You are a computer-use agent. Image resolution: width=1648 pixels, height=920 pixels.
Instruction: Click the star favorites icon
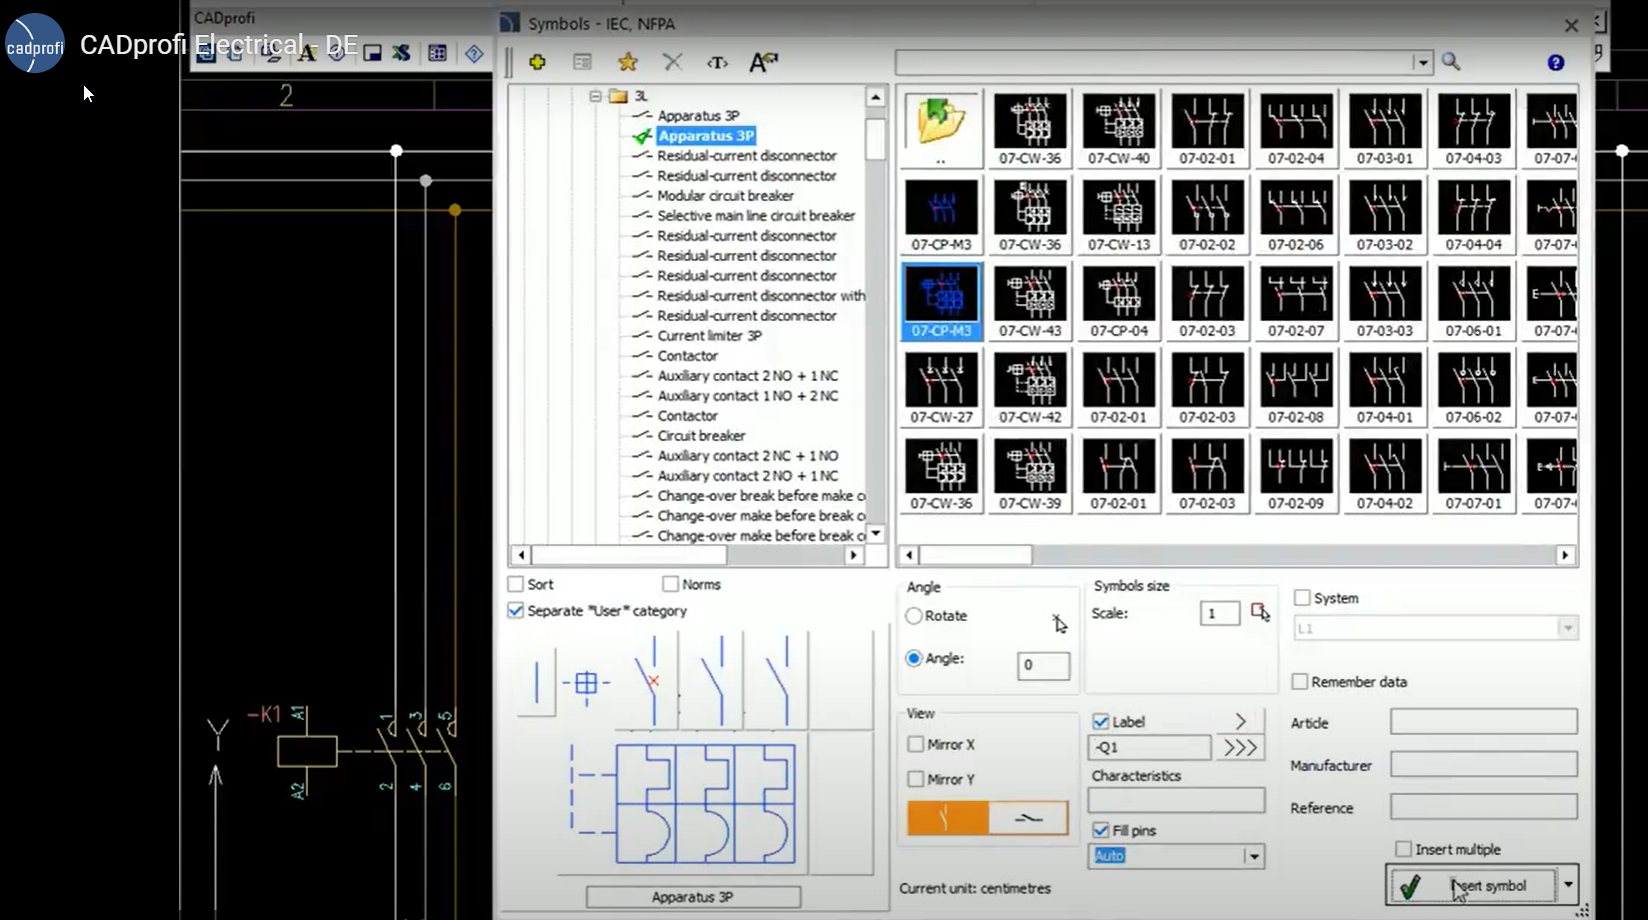coord(628,62)
